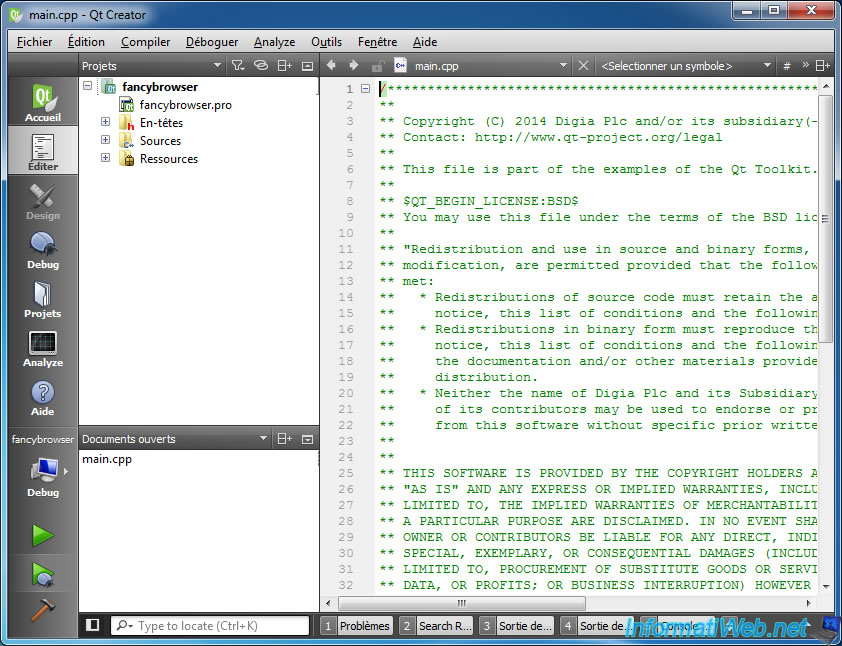This screenshot has width=842, height=646.
Task: Open the Documents ouverts panel dropdown
Action: point(262,438)
